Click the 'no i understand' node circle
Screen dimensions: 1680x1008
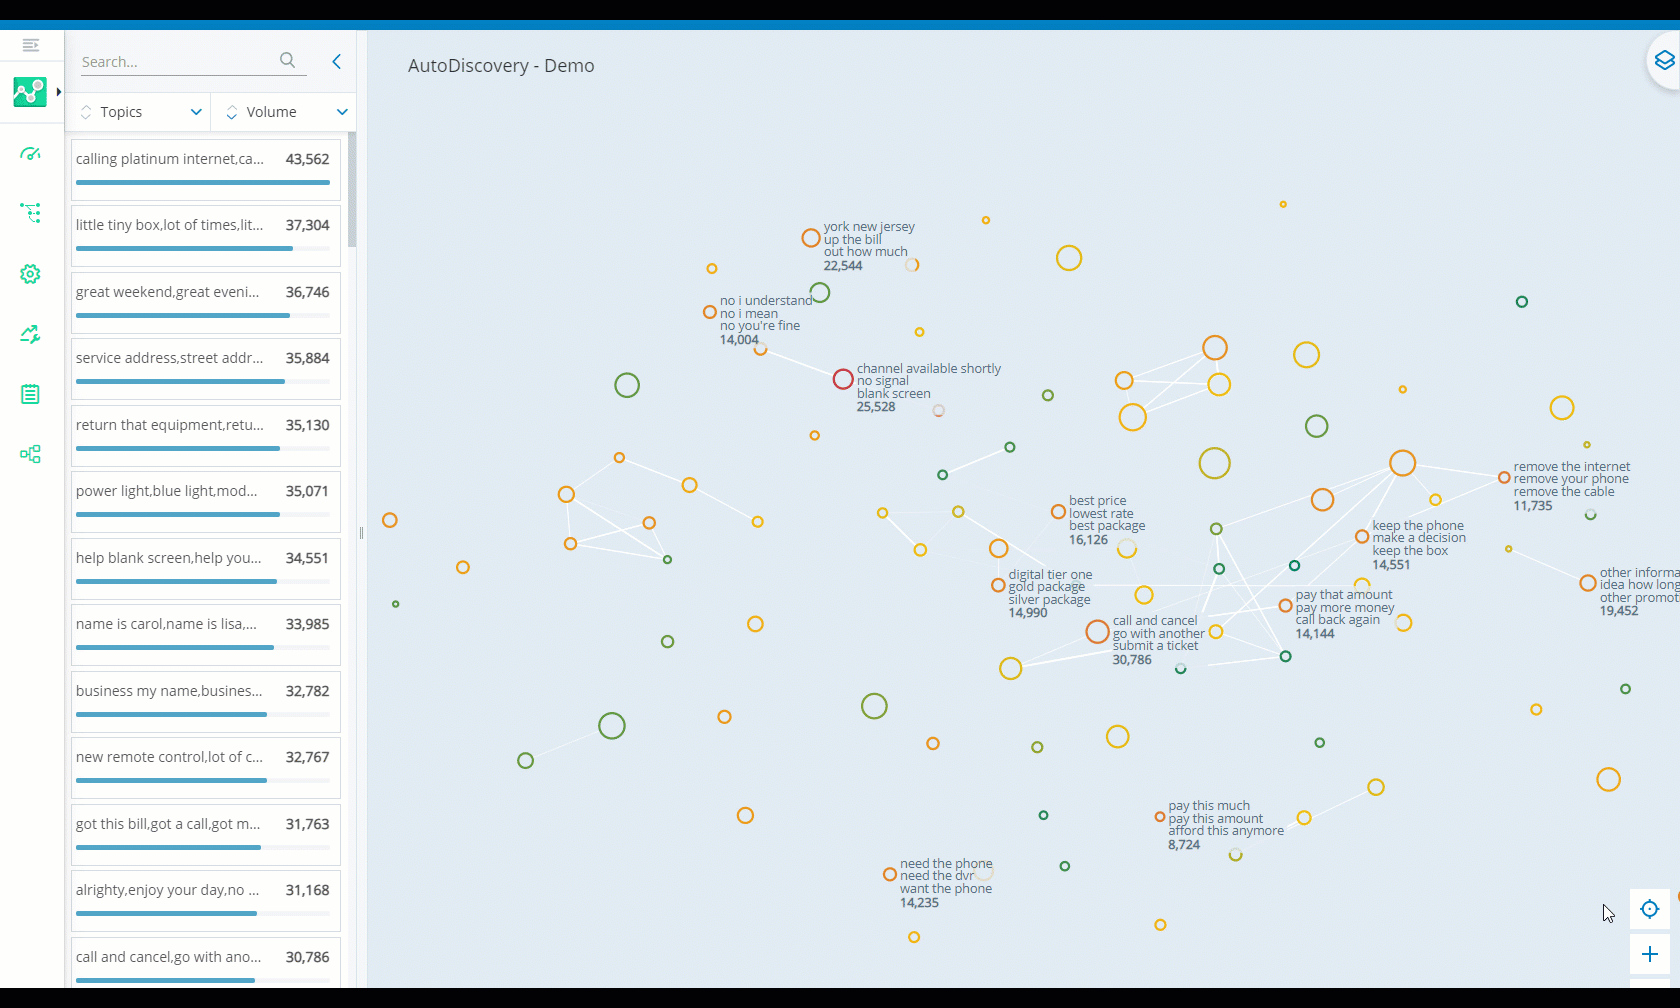pyautogui.click(x=710, y=312)
